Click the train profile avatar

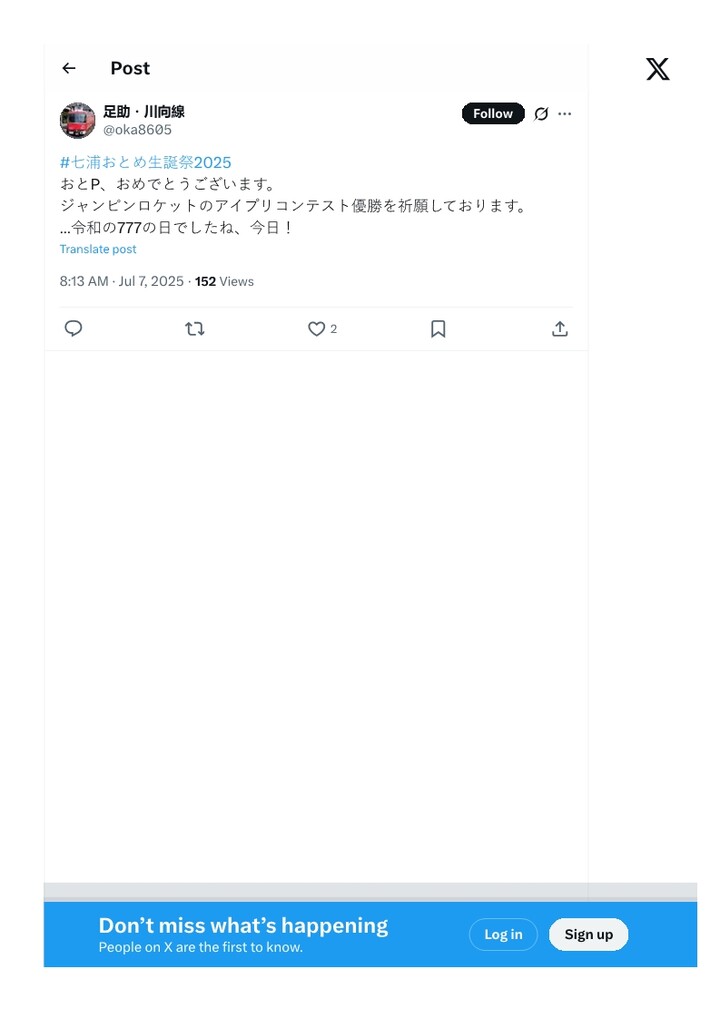coord(78,120)
